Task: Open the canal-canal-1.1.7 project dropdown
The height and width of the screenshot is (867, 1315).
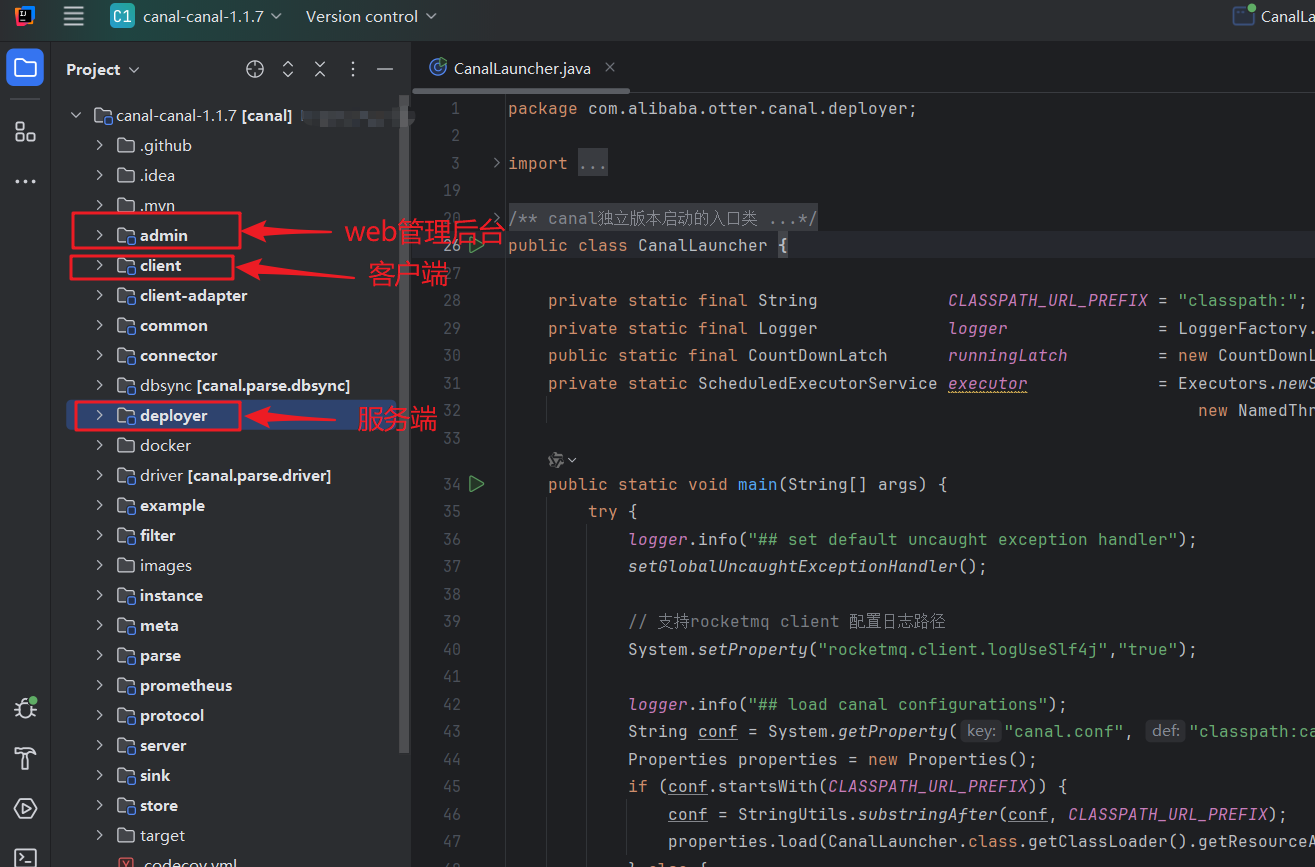Action: pos(212,16)
